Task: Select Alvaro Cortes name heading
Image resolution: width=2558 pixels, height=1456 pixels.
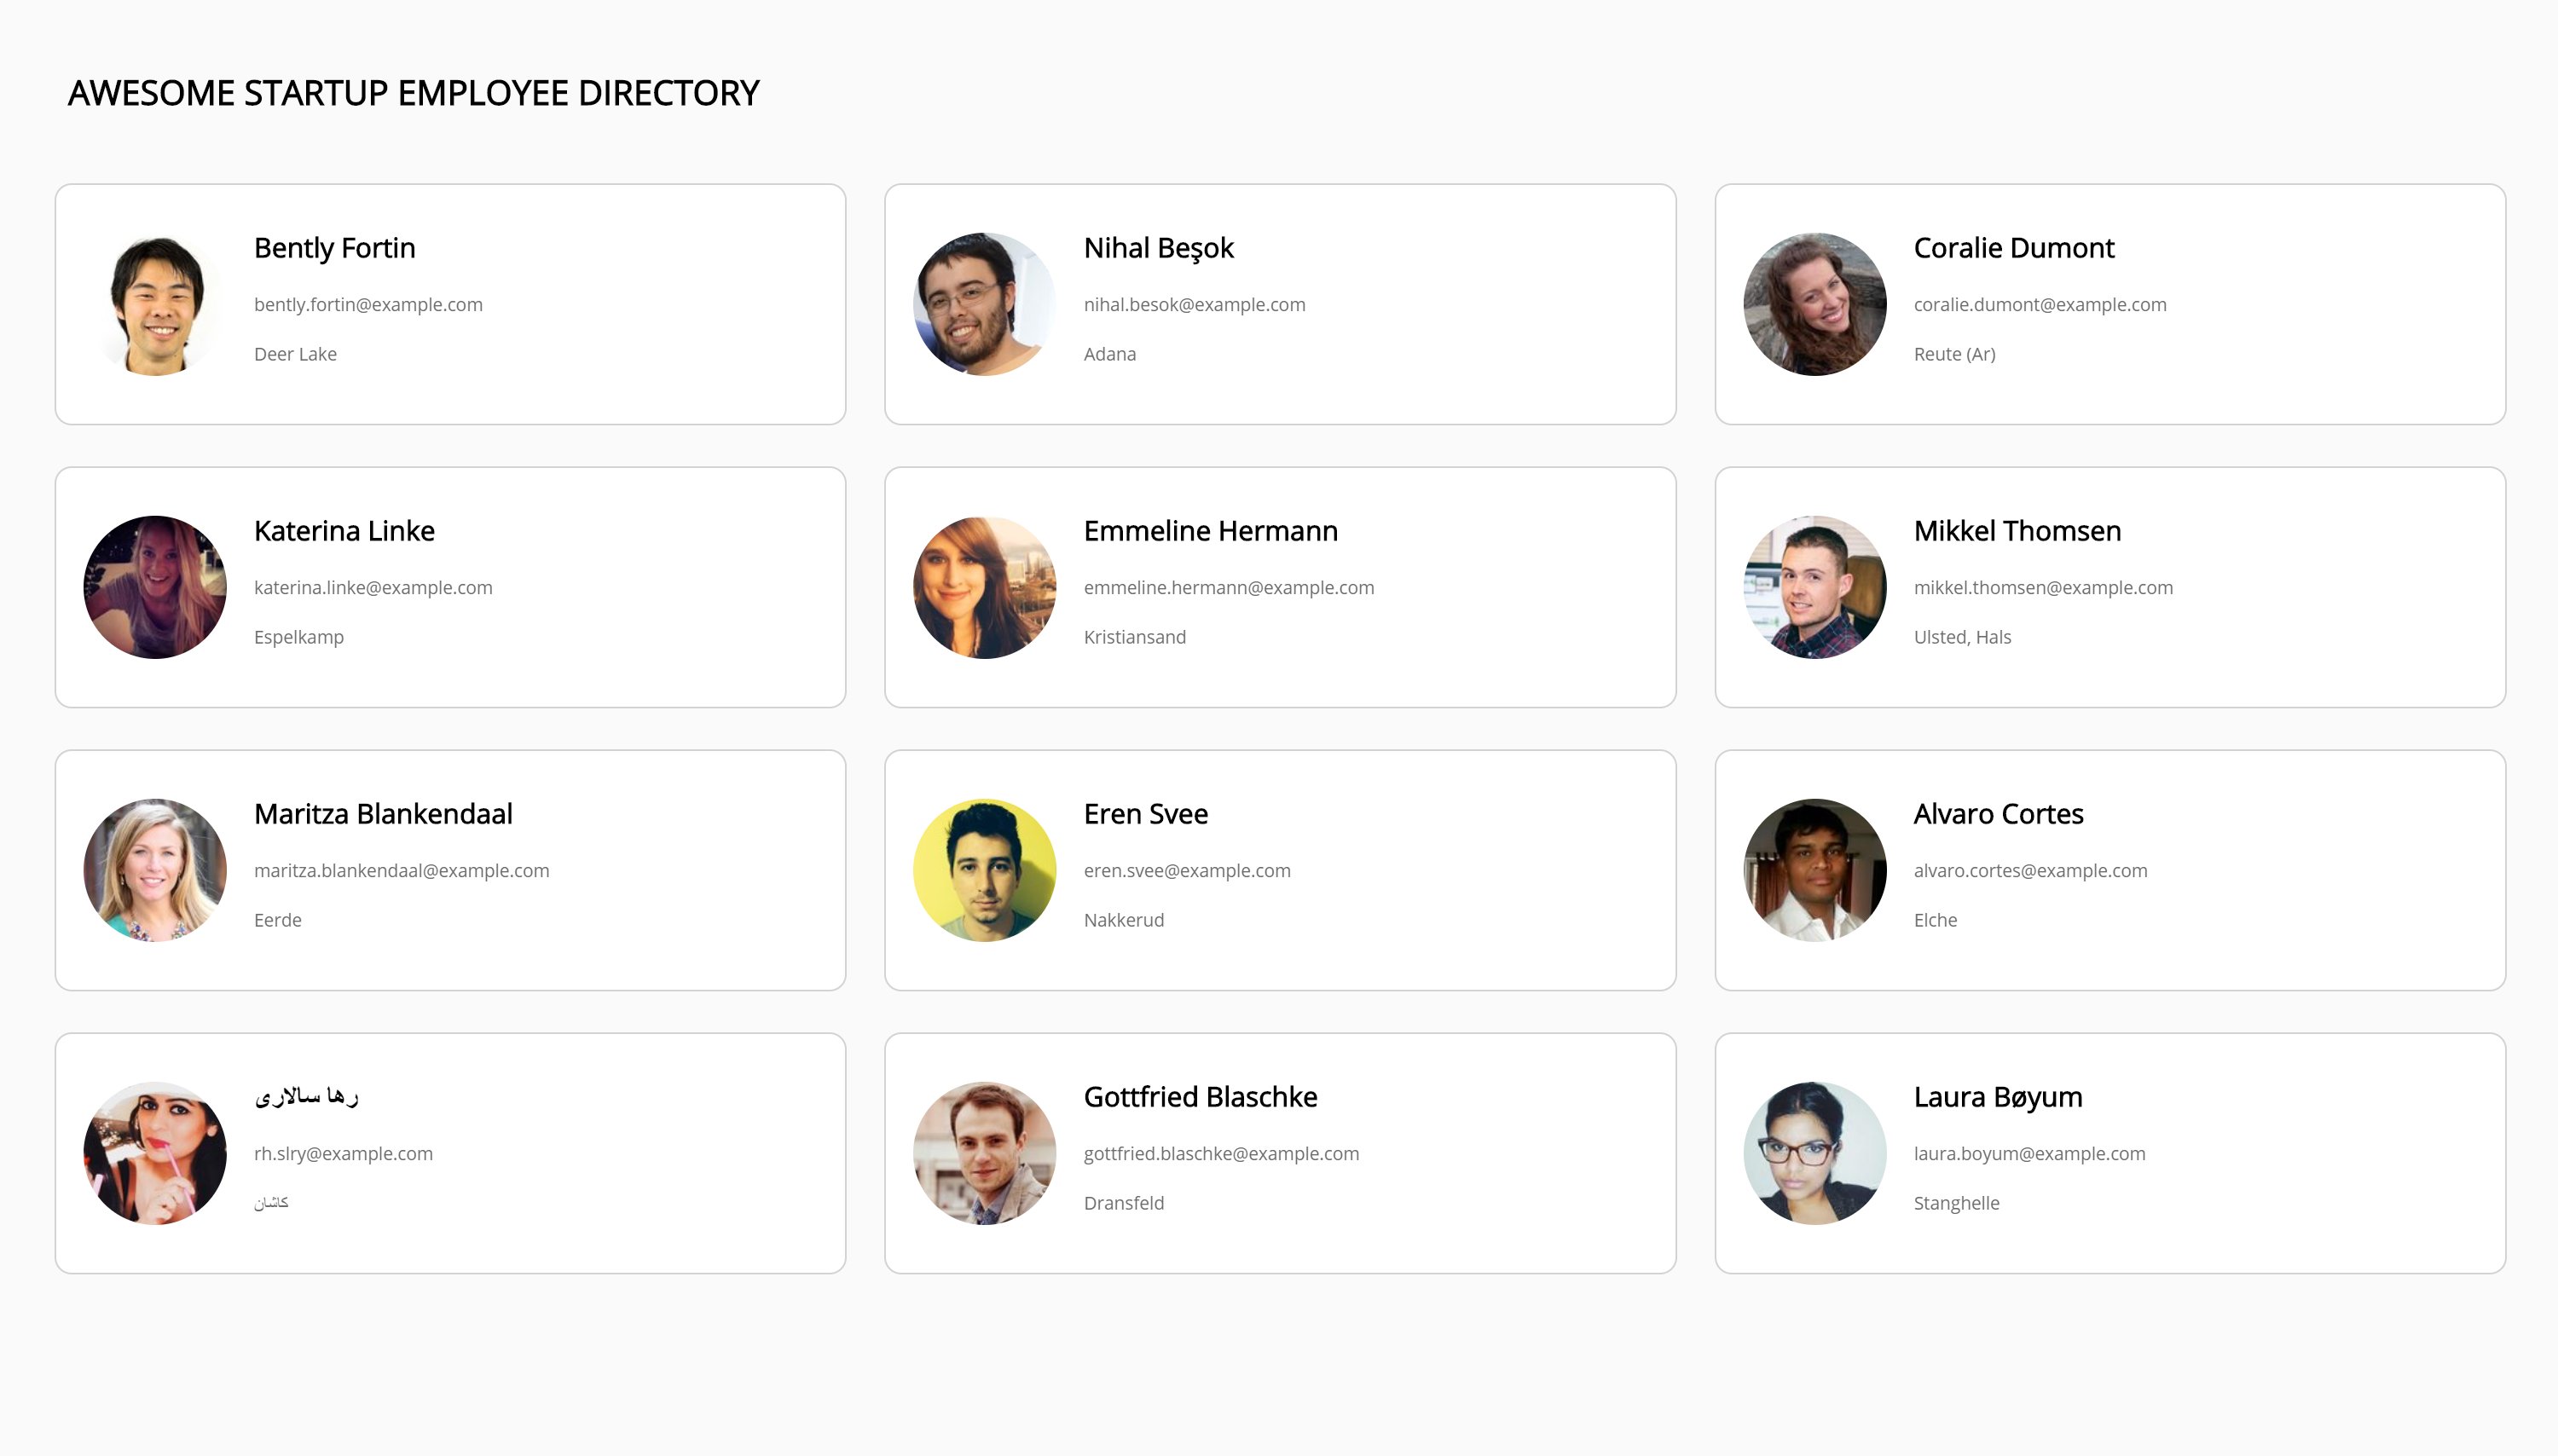Action: 1998,814
